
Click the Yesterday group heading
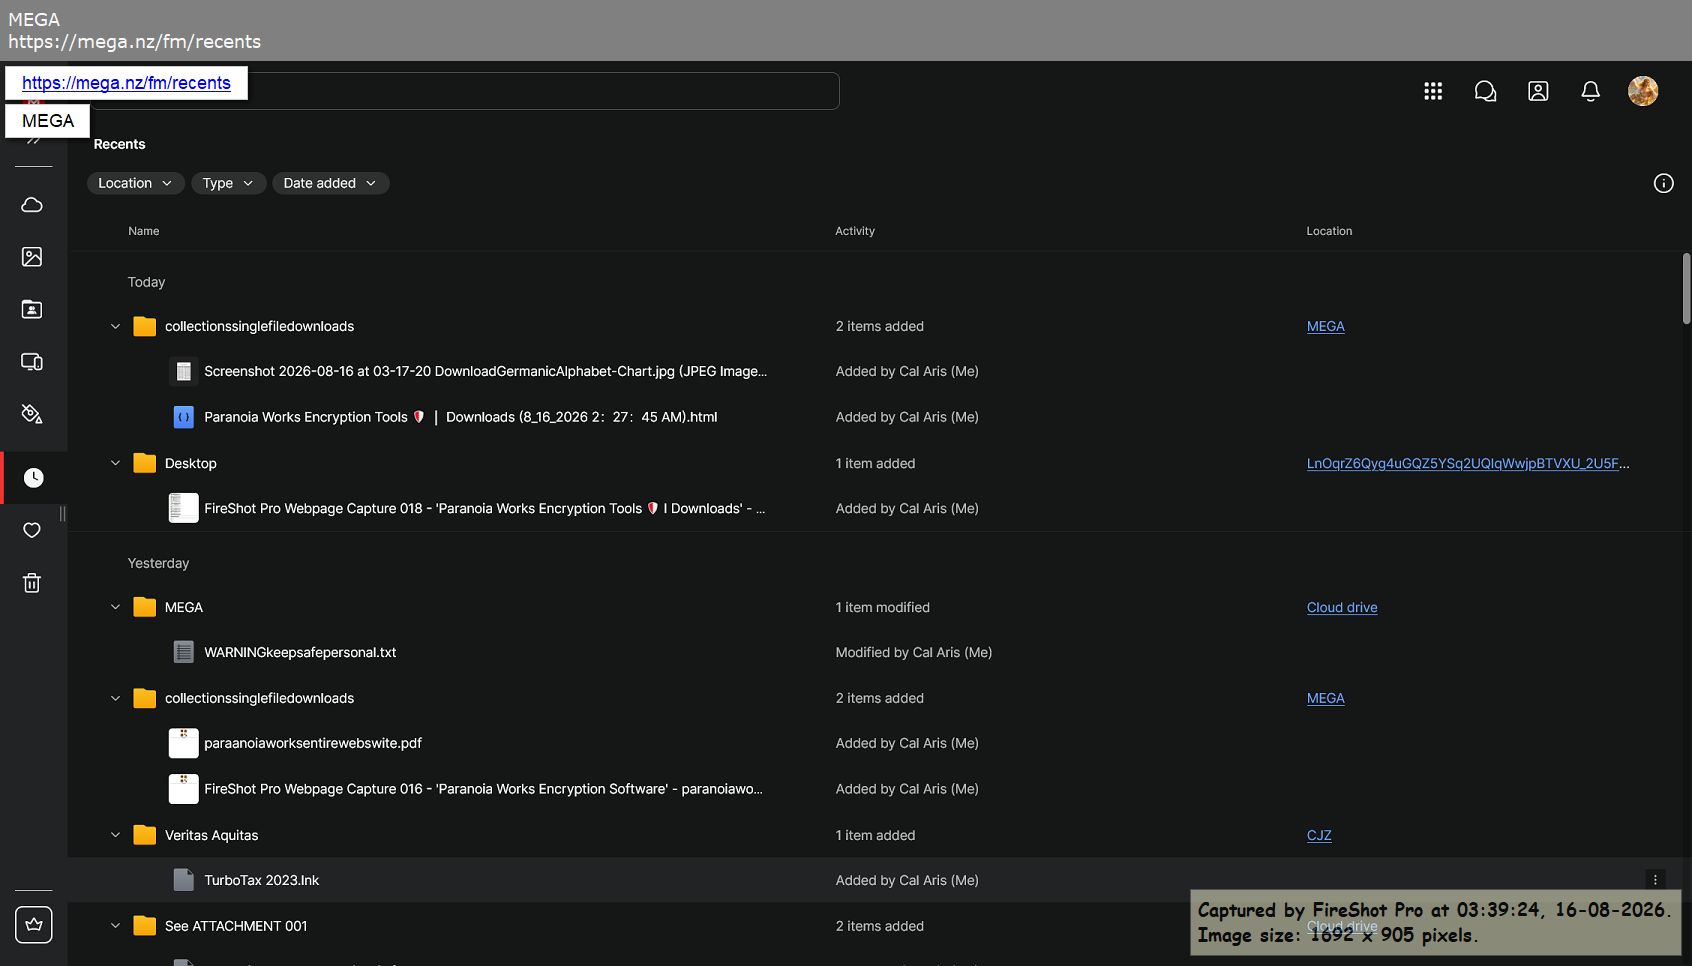158,563
